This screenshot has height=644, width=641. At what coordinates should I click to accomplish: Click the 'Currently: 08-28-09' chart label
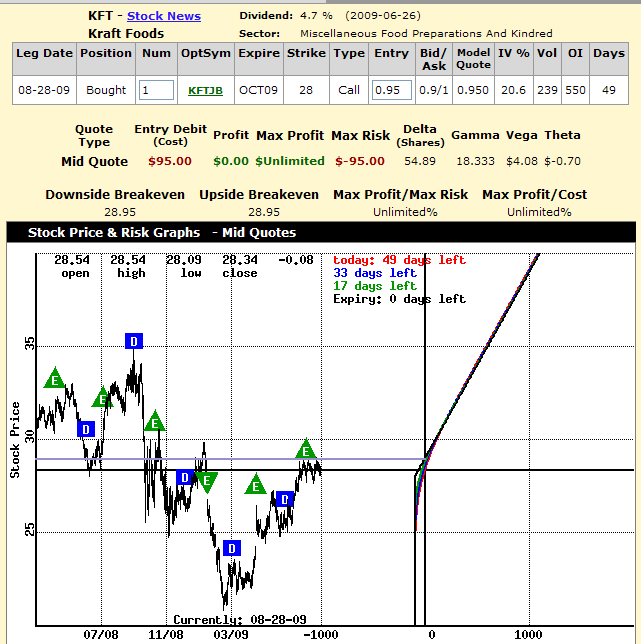[240, 619]
